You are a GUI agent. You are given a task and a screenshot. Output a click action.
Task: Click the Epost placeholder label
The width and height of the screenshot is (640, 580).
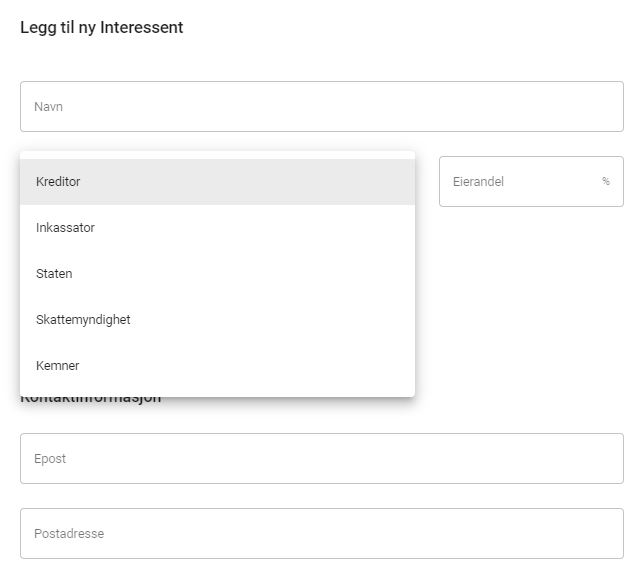50,459
